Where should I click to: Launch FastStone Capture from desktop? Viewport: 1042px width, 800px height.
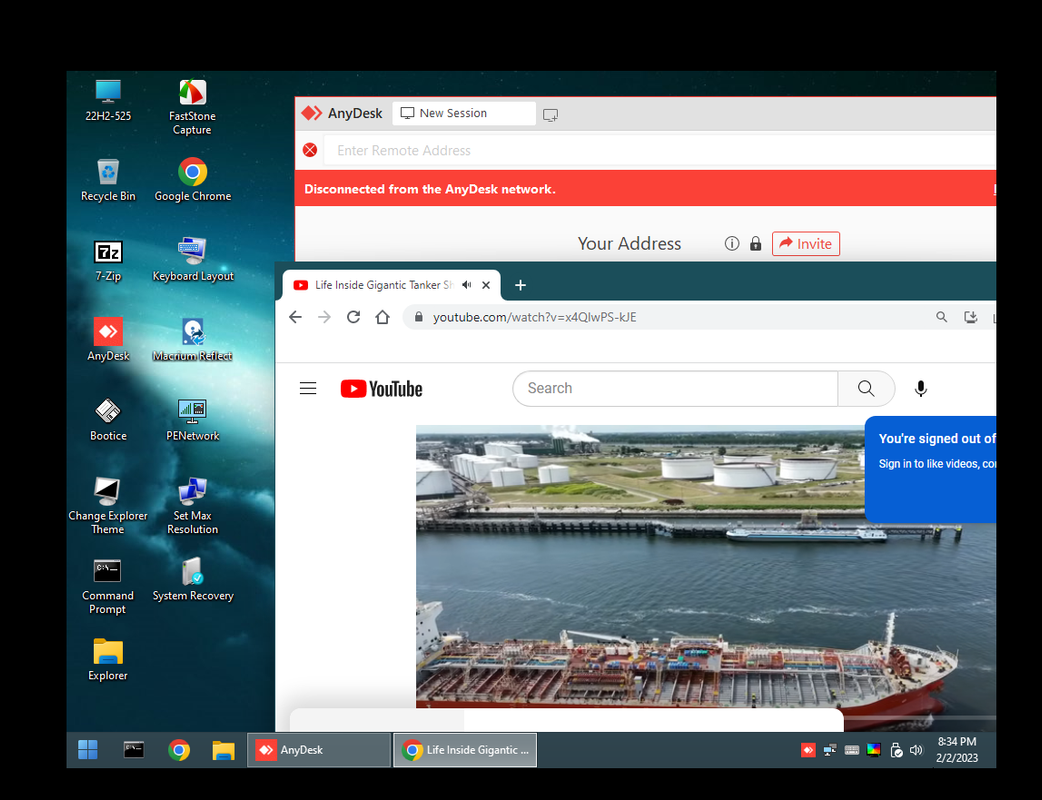pyautogui.click(x=192, y=107)
